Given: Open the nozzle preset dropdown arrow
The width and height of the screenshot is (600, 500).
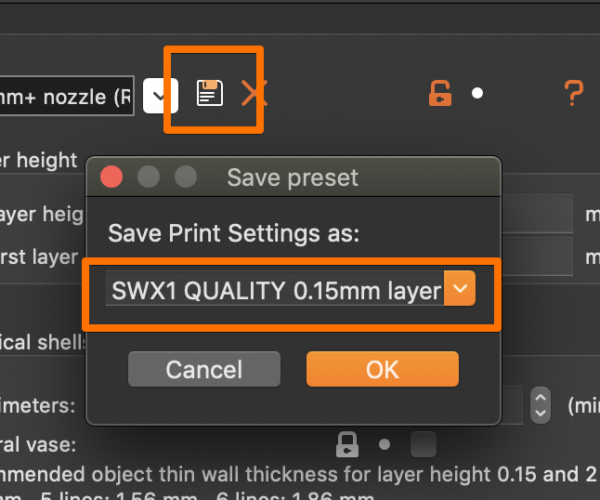Looking at the screenshot, I should coord(160,96).
